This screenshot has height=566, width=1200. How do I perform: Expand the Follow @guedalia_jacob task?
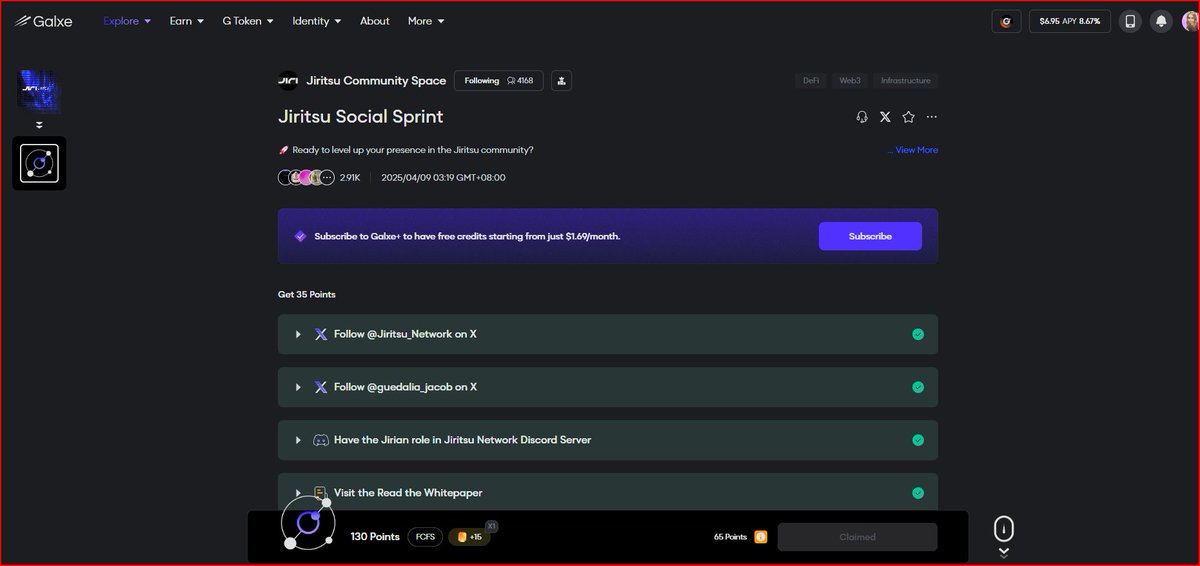click(x=298, y=387)
